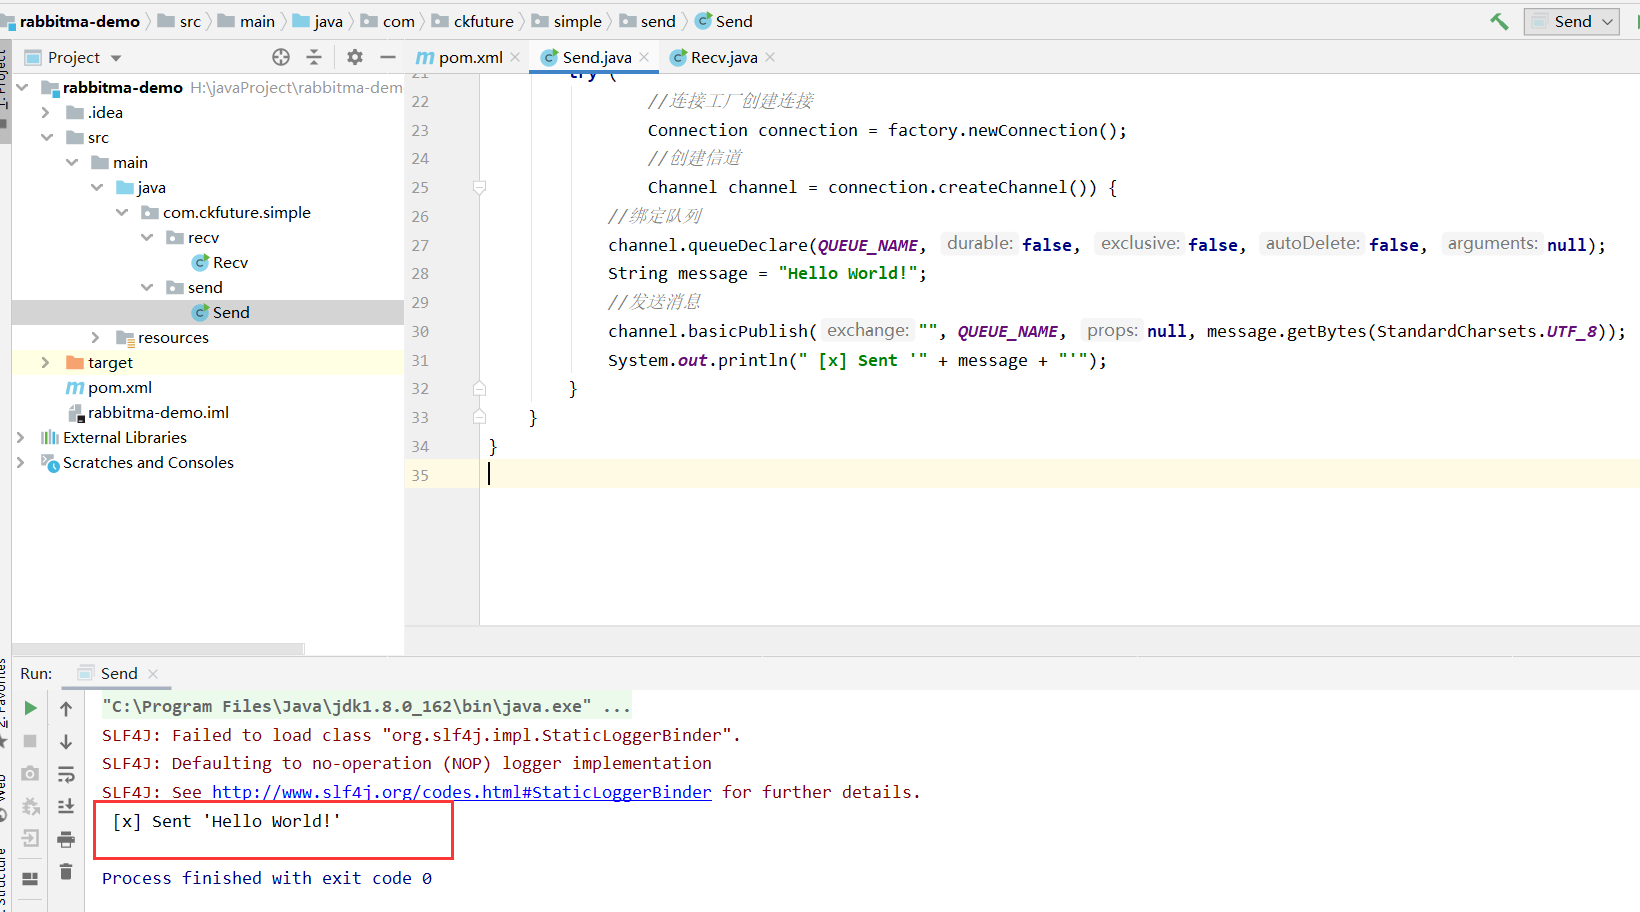
Task: Click the Build project hammer icon
Action: pyautogui.click(x=1499, y=21)
